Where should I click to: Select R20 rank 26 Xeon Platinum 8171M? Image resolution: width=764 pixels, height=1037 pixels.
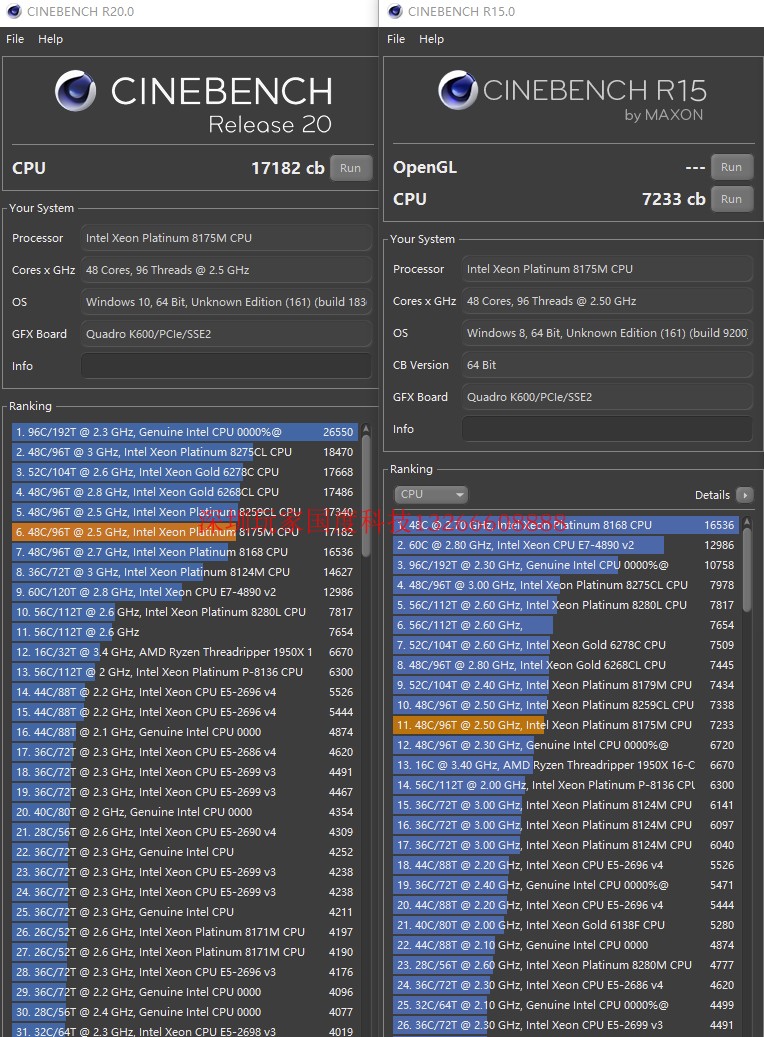[185, 932]
